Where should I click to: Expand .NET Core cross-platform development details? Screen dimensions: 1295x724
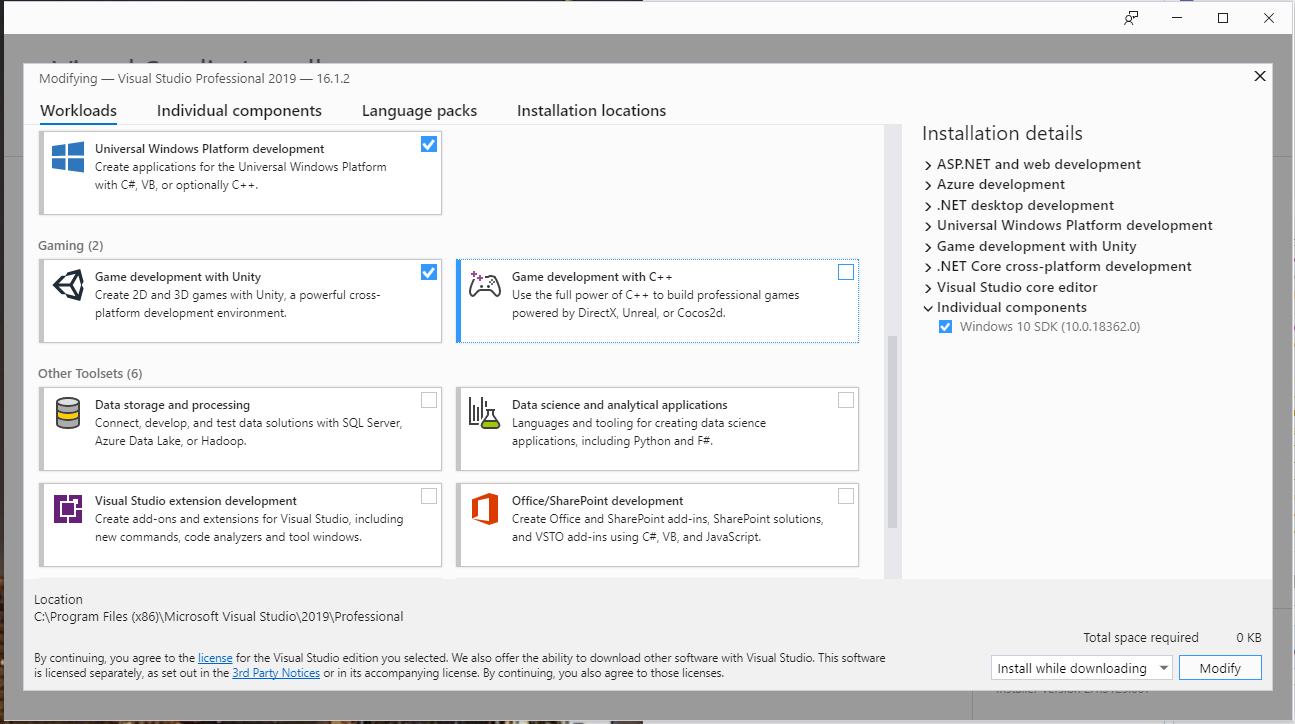(x=928, y=267)
